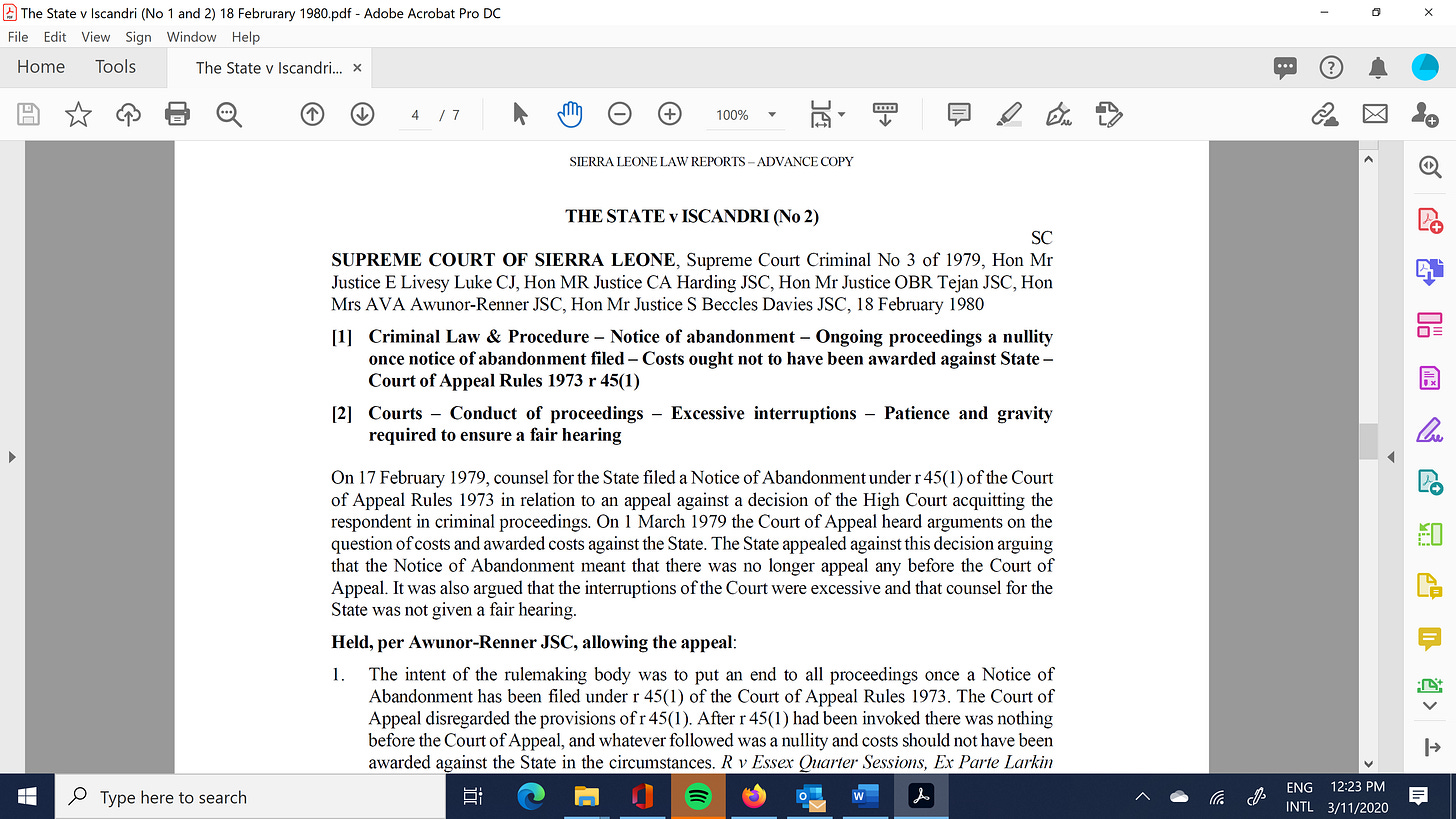
Task: Click the page number input field
Action: click(x=414, y=115)
